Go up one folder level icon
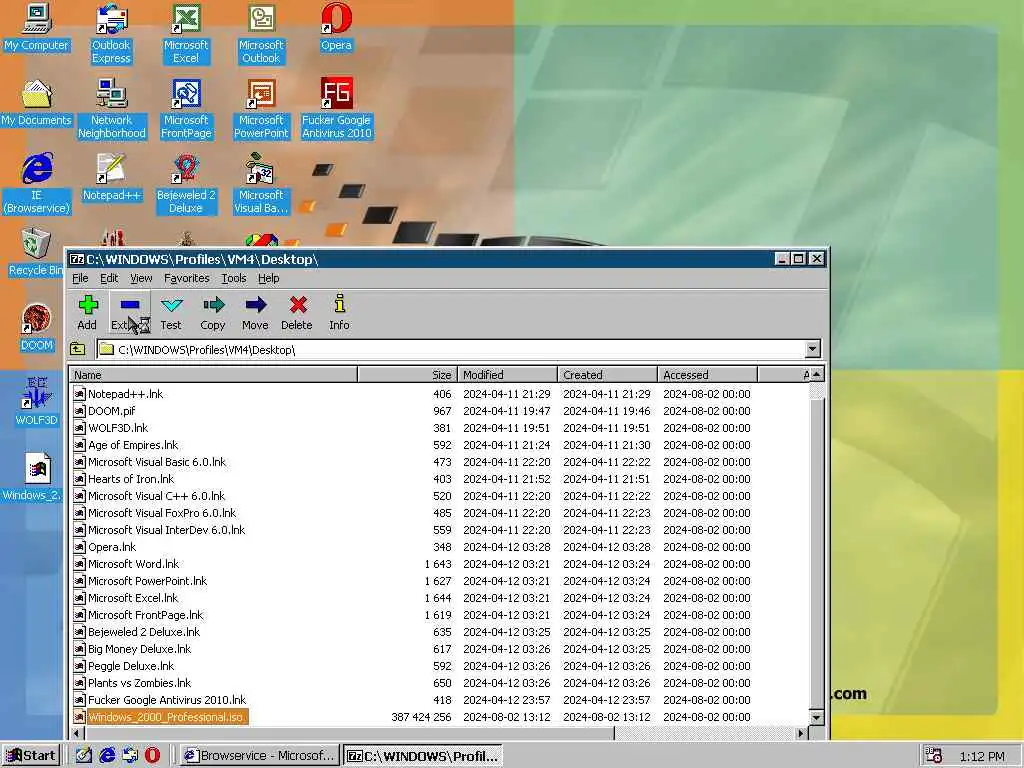 (x=78, y=349)
